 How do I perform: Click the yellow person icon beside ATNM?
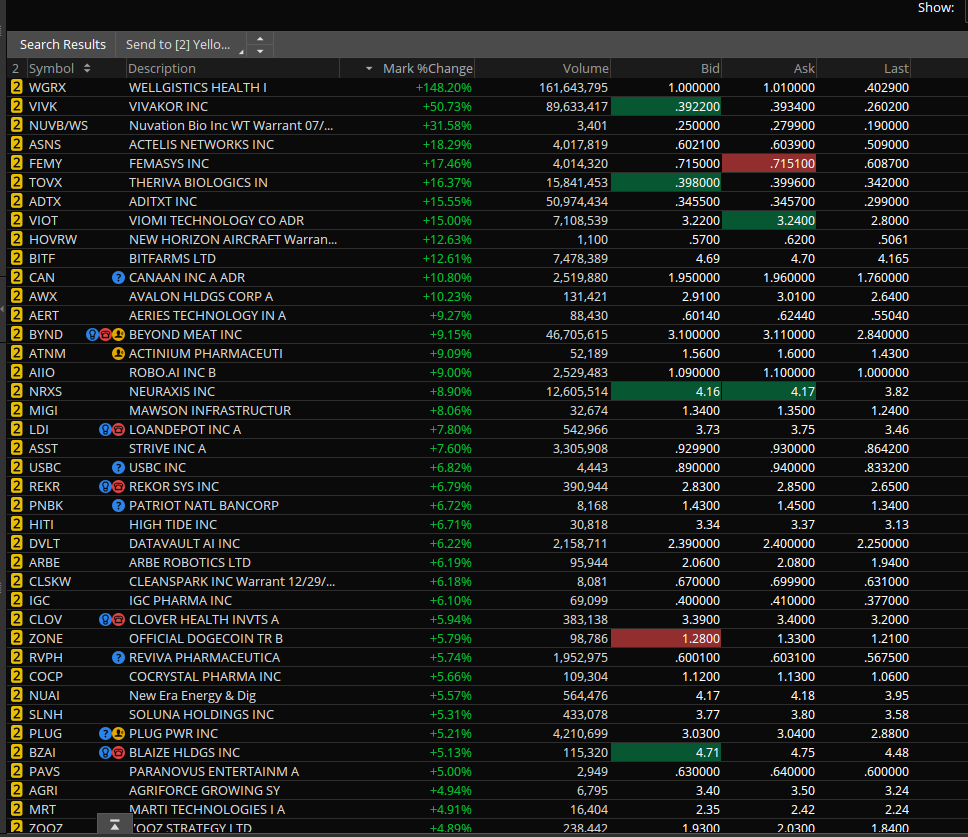(x=119, y=354)
